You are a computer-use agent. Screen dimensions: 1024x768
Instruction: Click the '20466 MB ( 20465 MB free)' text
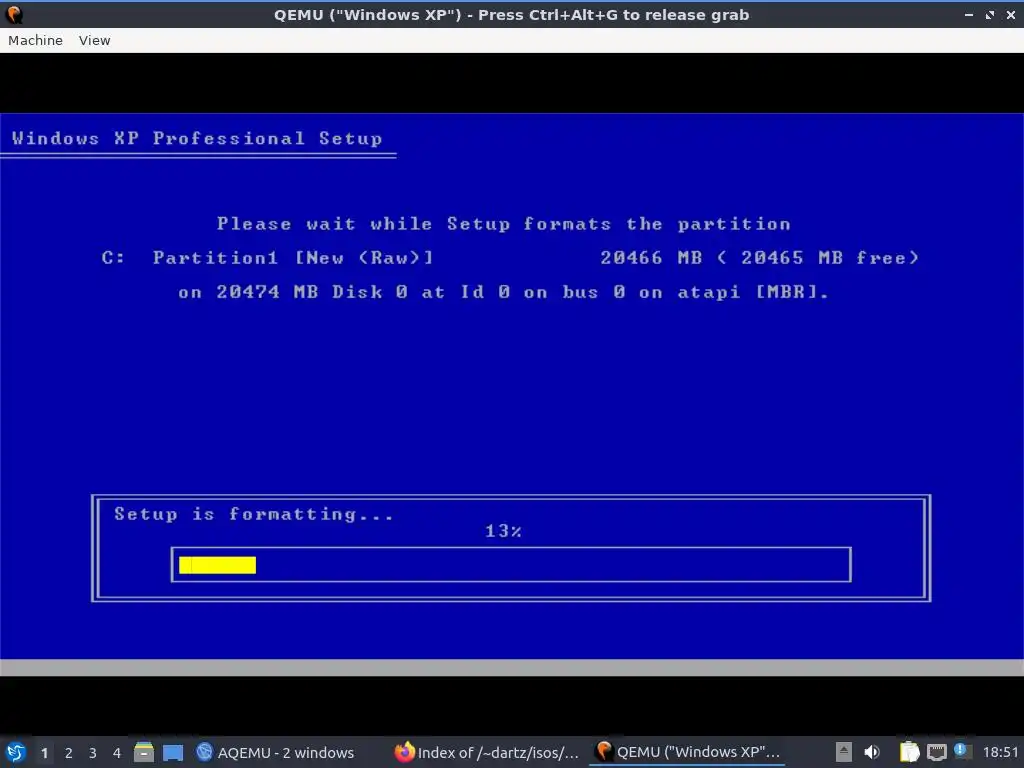tap(760, 257)
